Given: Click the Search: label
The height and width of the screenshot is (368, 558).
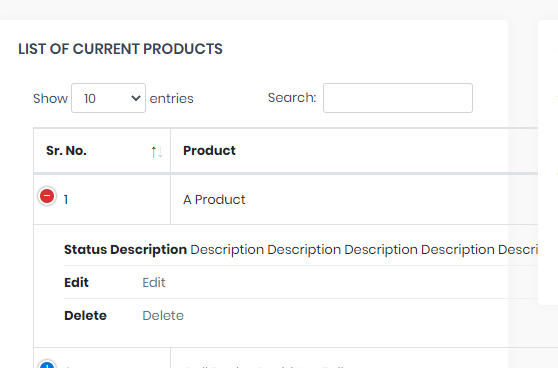Looking at the screenshot, I should 292,98.
